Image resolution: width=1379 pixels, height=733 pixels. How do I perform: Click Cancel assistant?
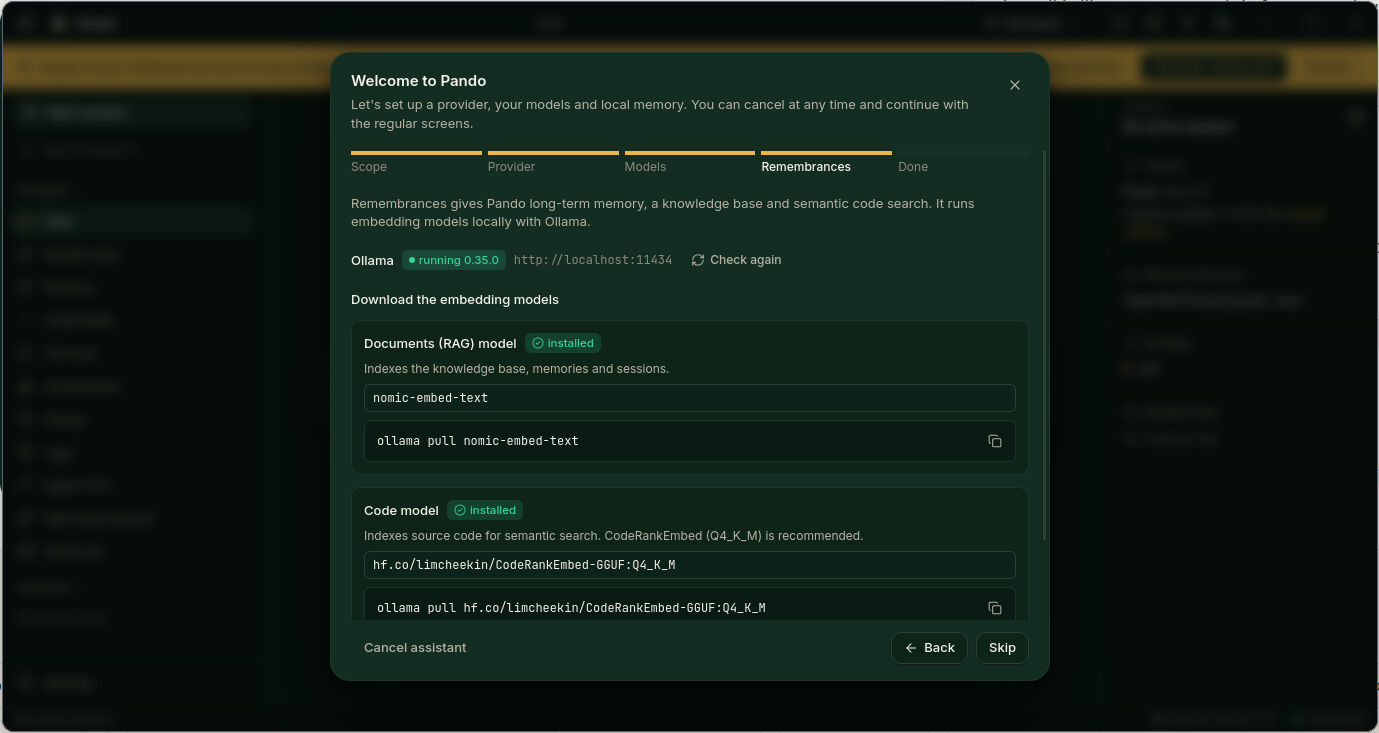tap(415, 648)
